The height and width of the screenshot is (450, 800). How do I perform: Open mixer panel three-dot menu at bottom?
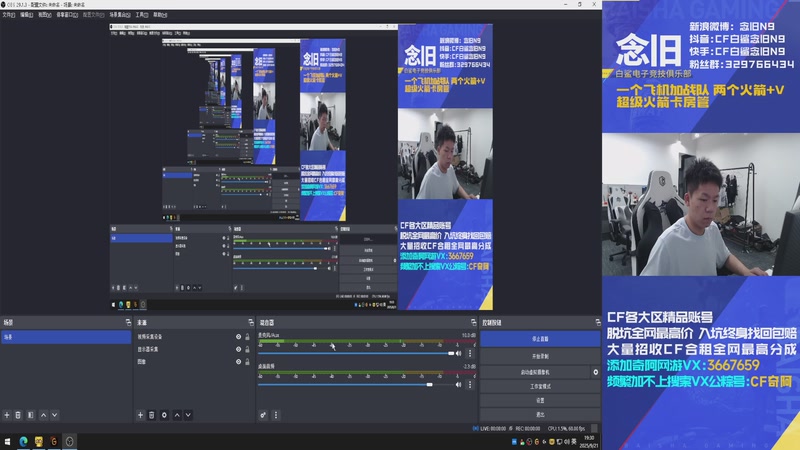pos(276,415)
